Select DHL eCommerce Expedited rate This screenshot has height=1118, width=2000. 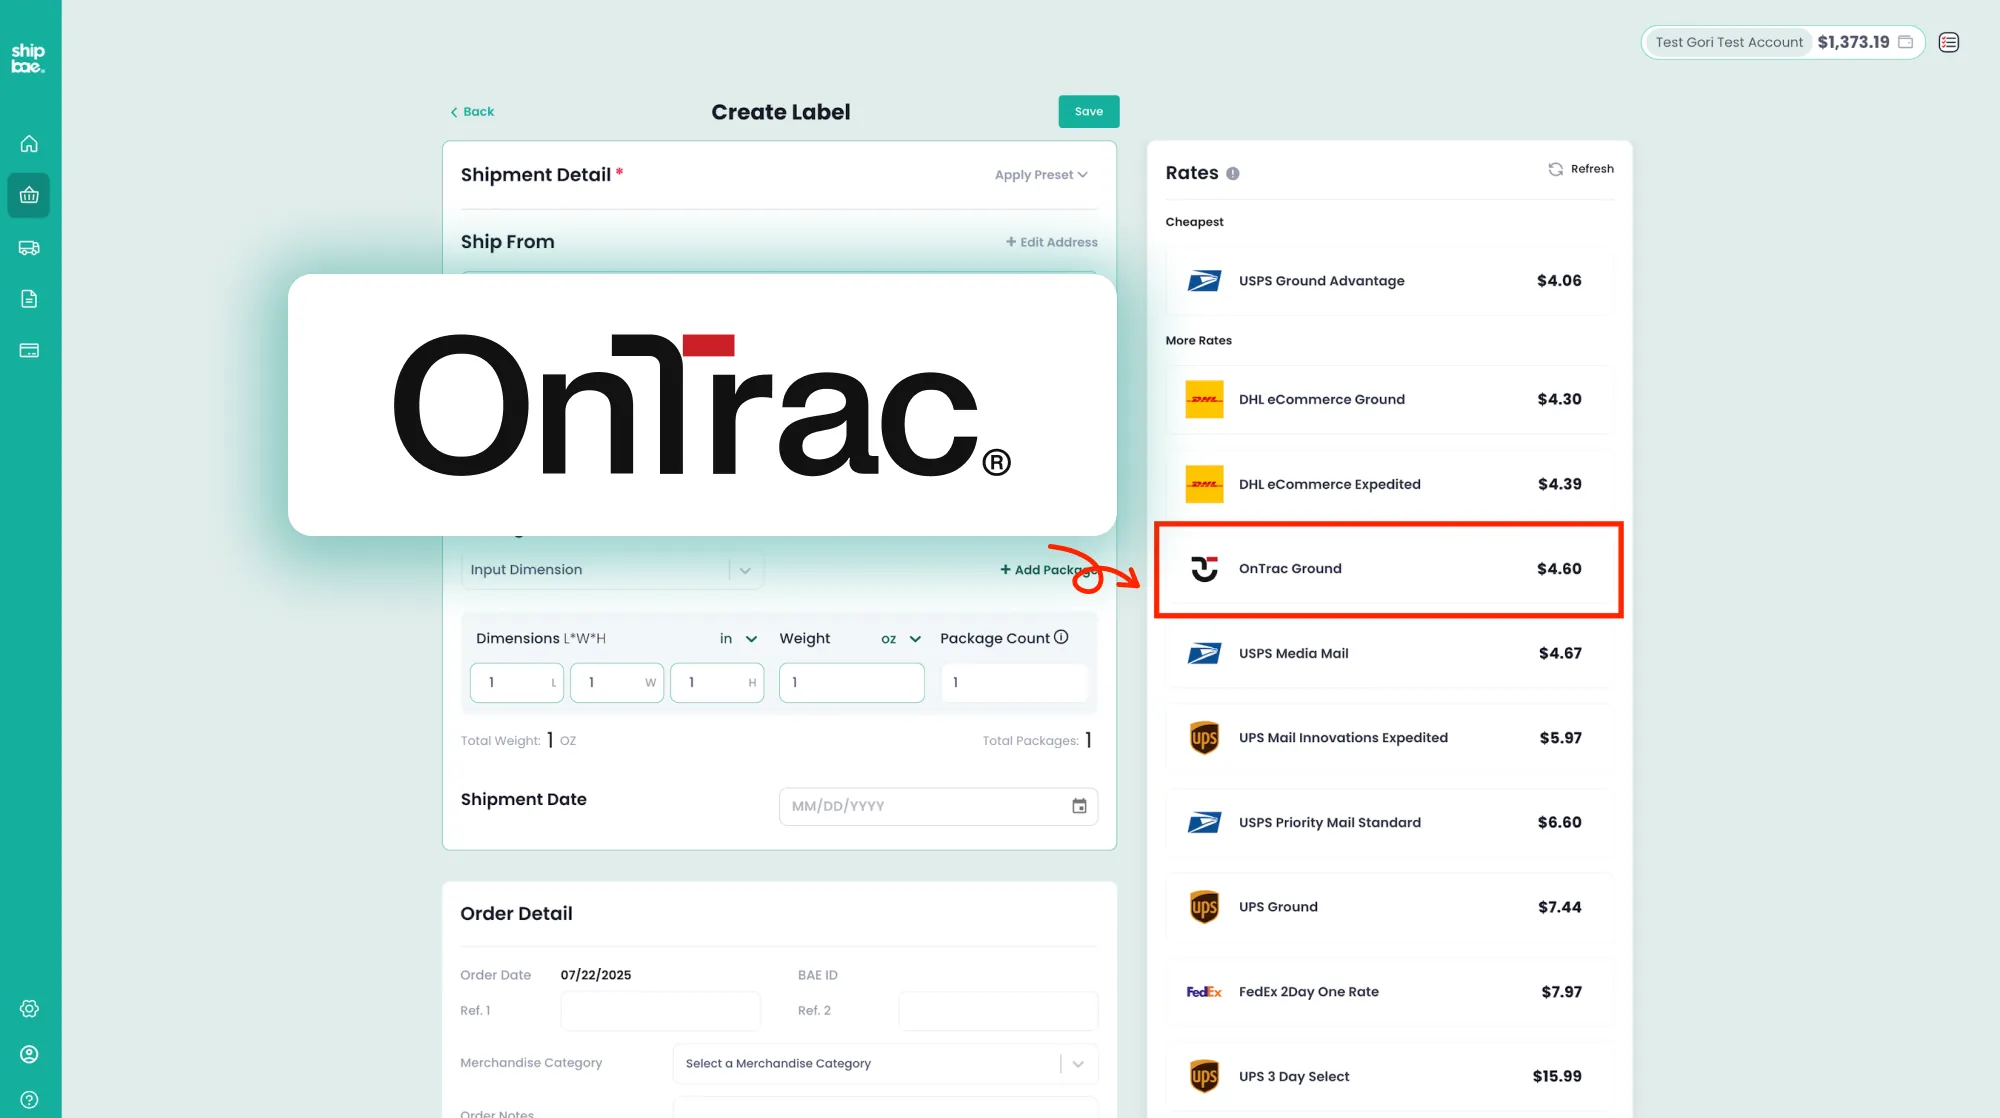[1389, 484]
